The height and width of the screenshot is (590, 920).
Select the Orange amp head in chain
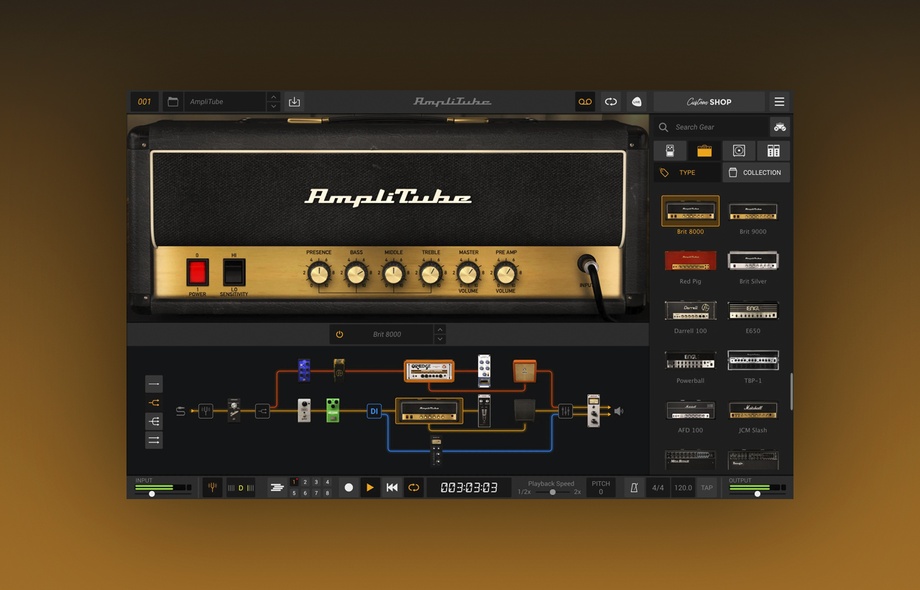pyautogui.click(x=429, y=371)
